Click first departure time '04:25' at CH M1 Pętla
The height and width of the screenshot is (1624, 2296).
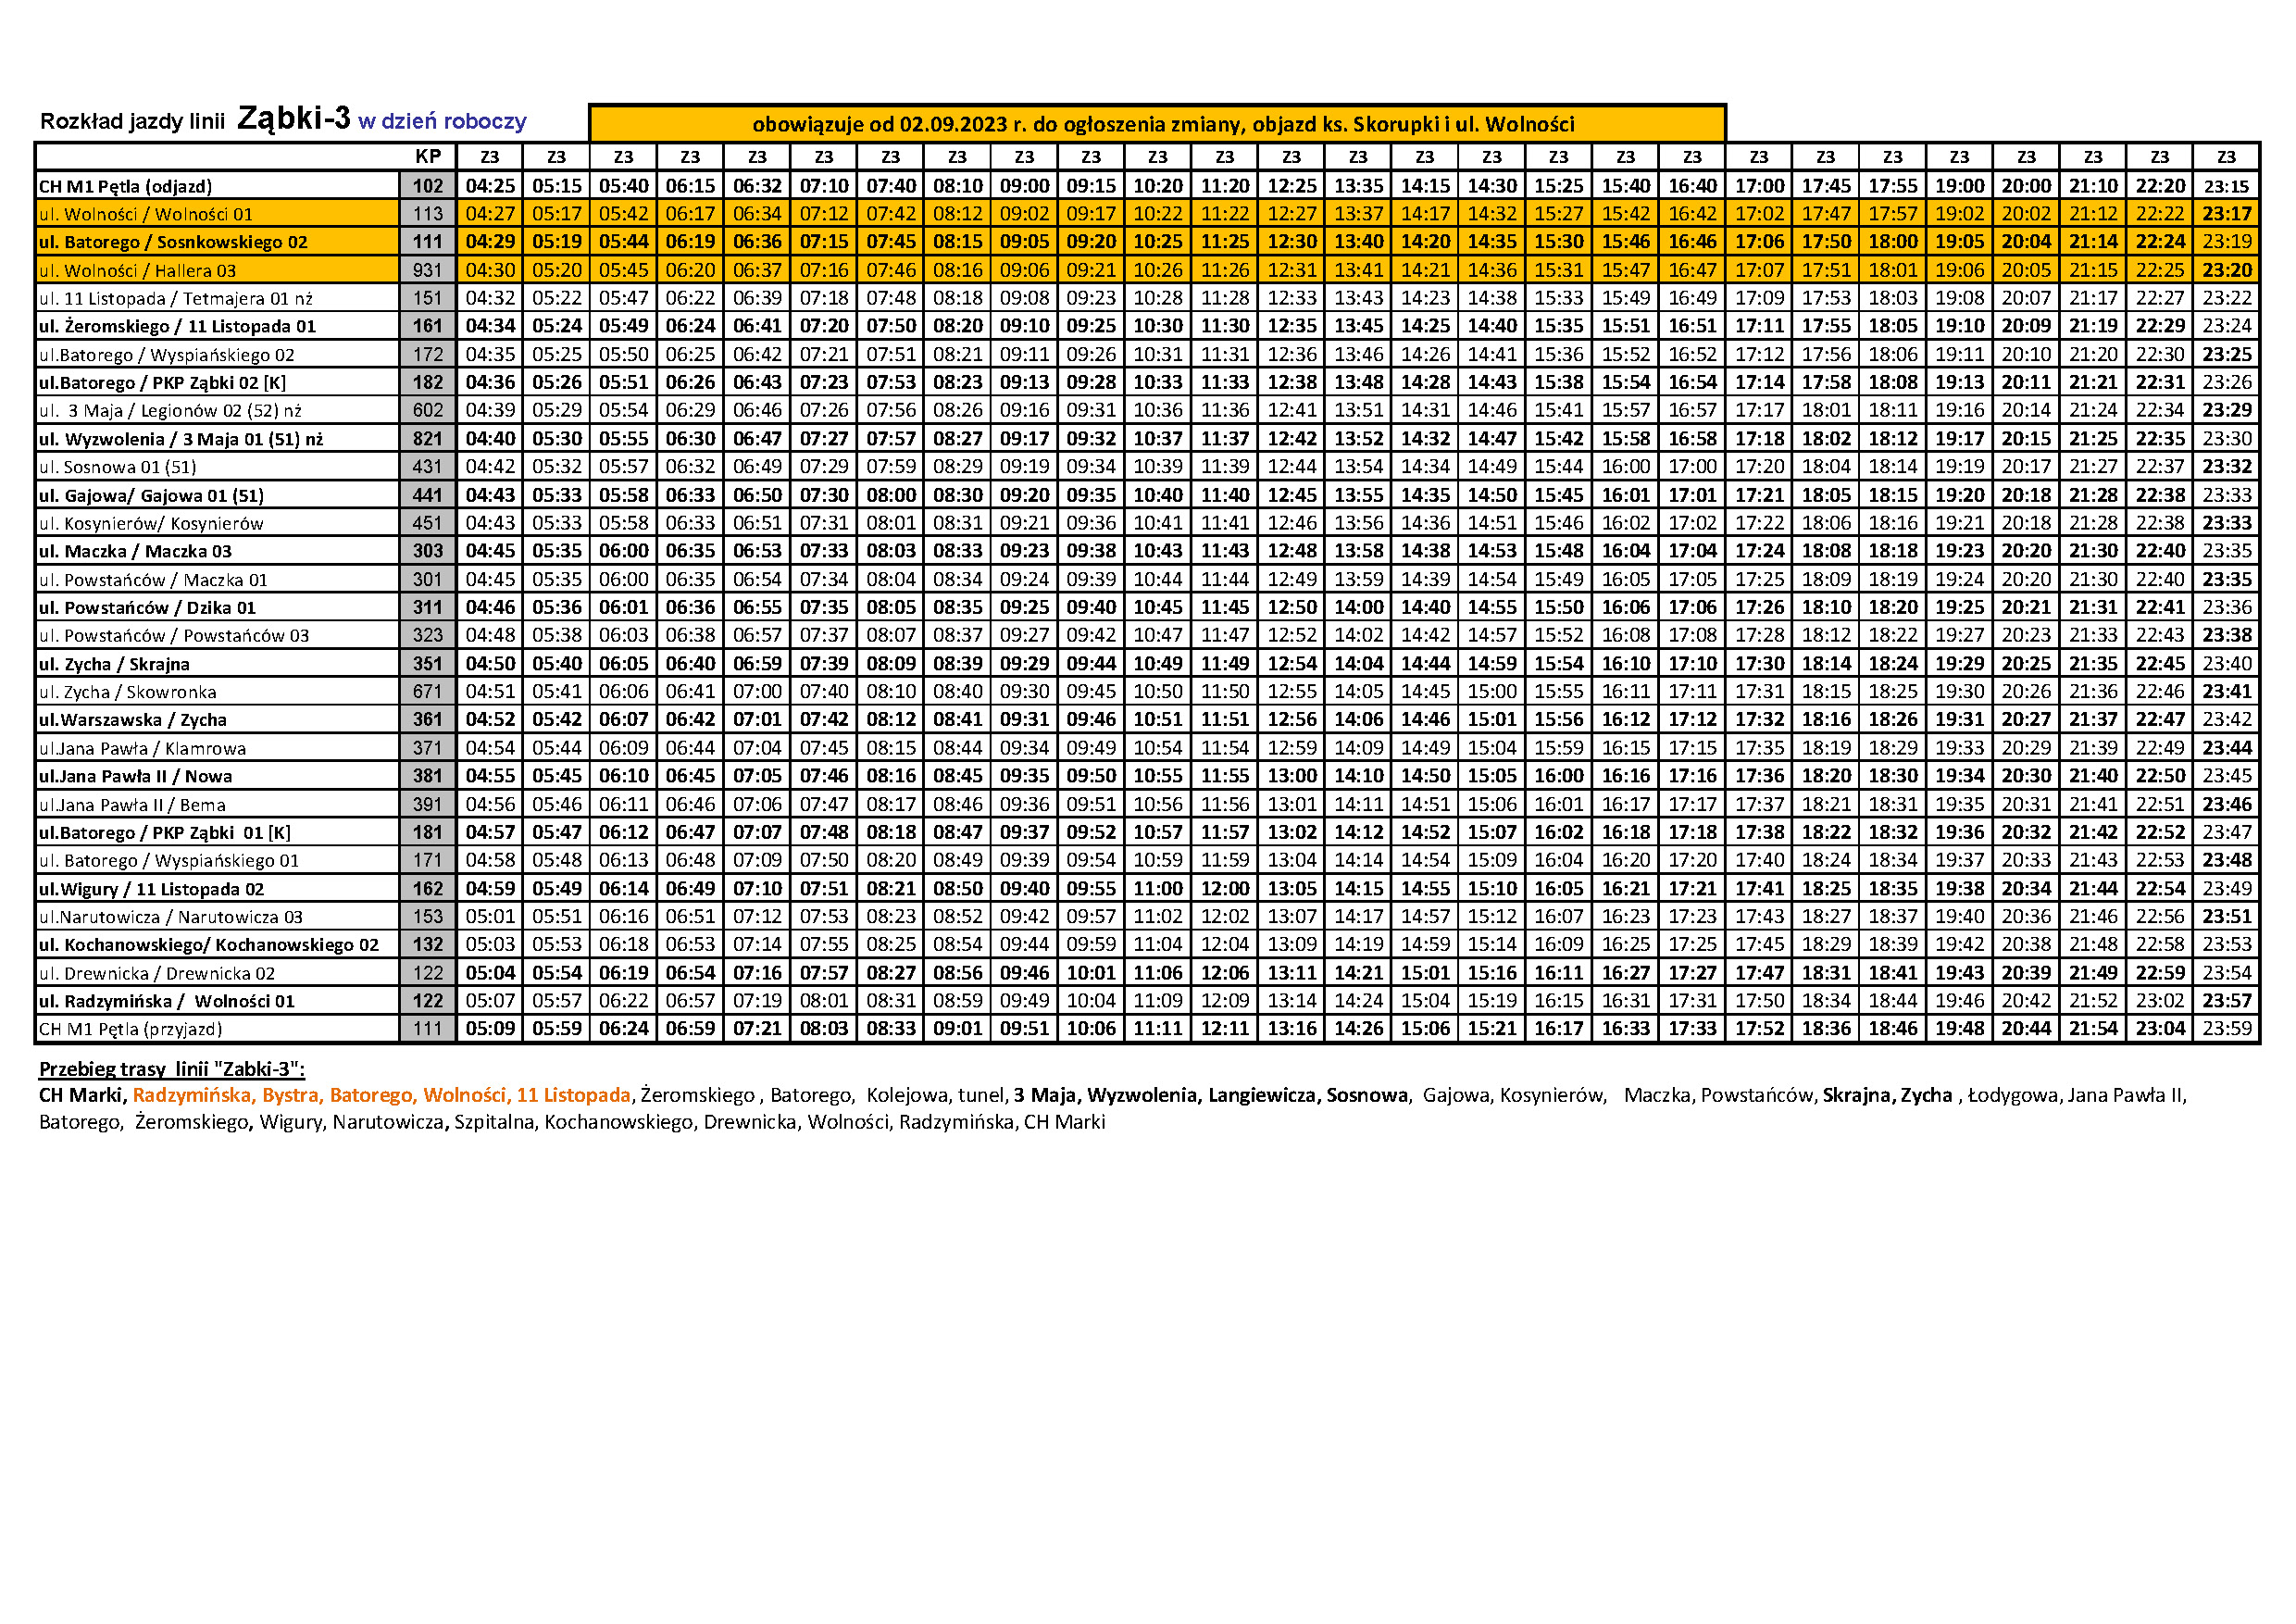(490, 186)
